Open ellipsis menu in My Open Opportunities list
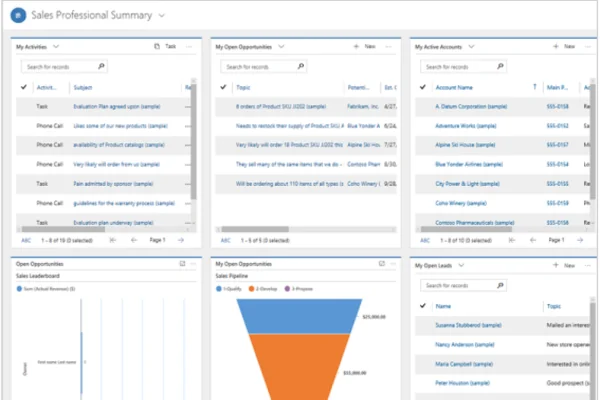Image resolution: width=600 pixels, height=400 pixels. tap(389, 47)
